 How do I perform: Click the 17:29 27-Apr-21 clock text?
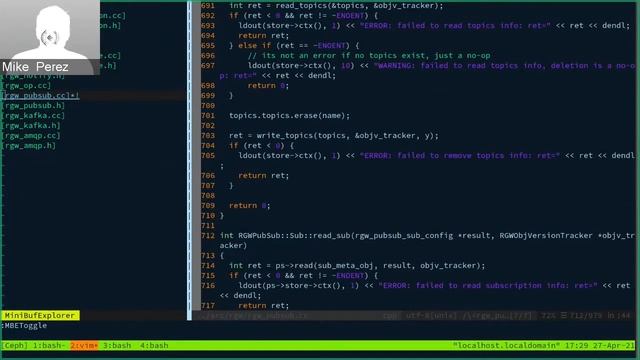(600, 345)
